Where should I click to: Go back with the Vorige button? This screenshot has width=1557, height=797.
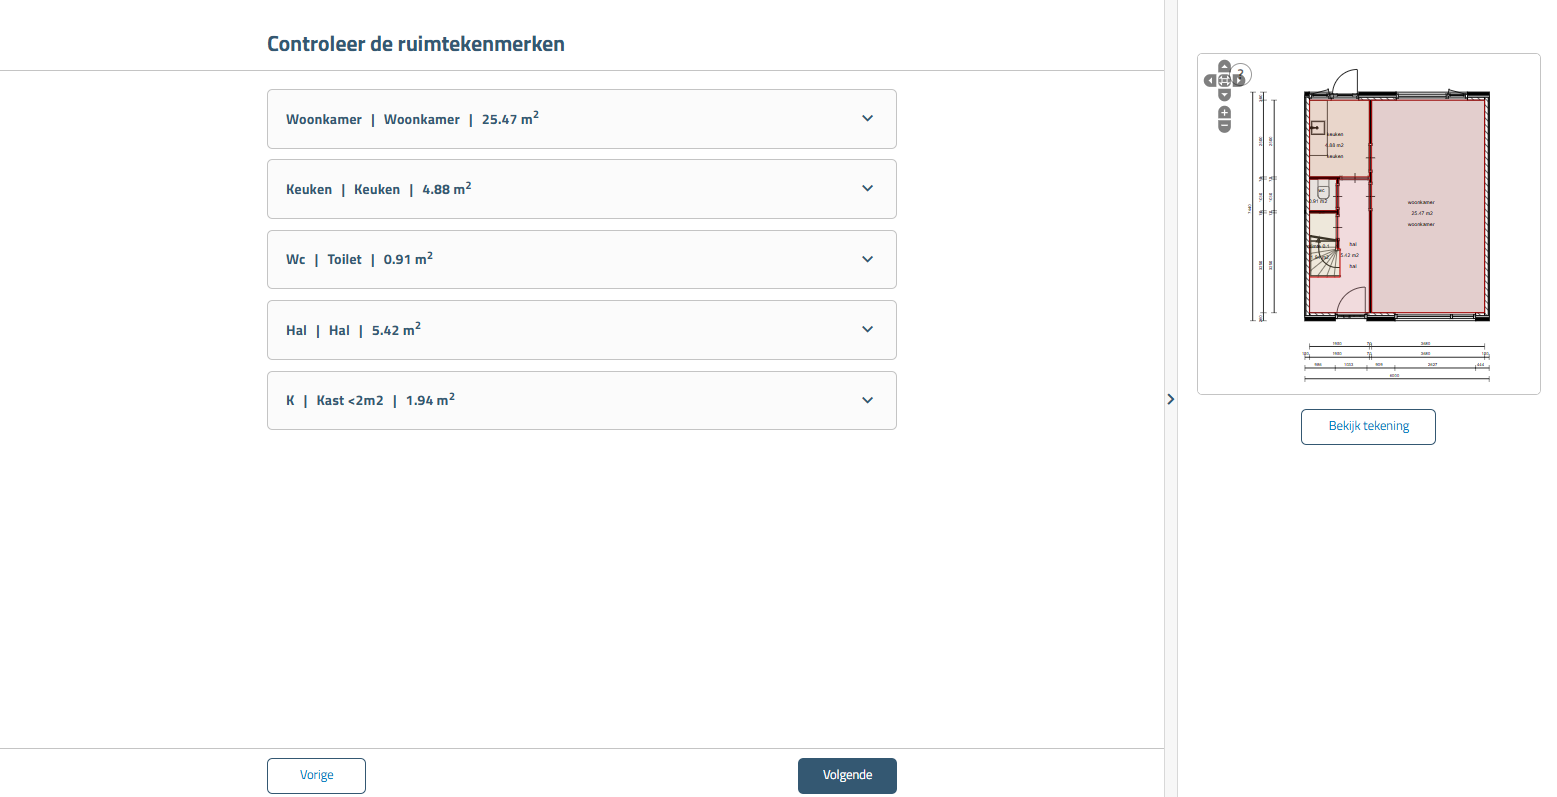tap(316, 775)
